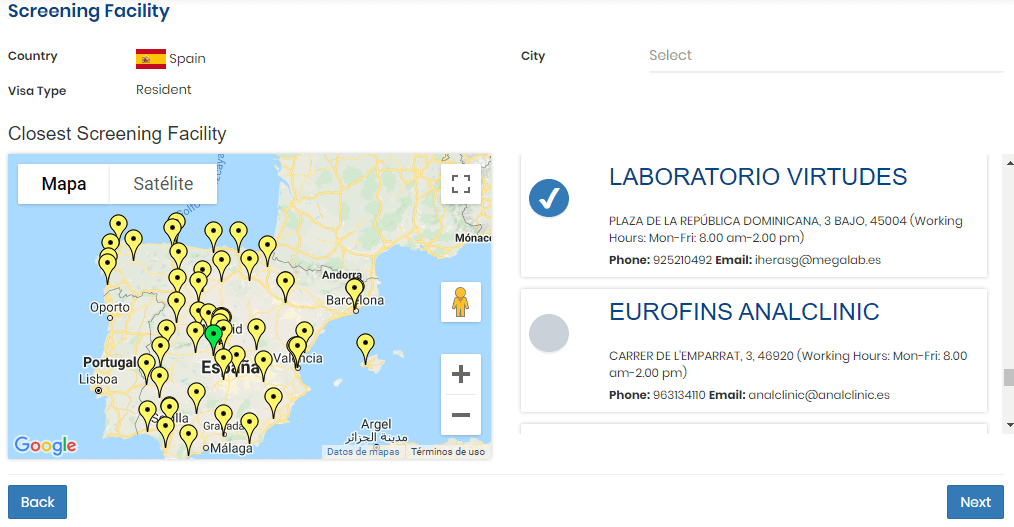Click the Google logo on map
This screenshot has height=527, width=1014.
pos(45,445)
